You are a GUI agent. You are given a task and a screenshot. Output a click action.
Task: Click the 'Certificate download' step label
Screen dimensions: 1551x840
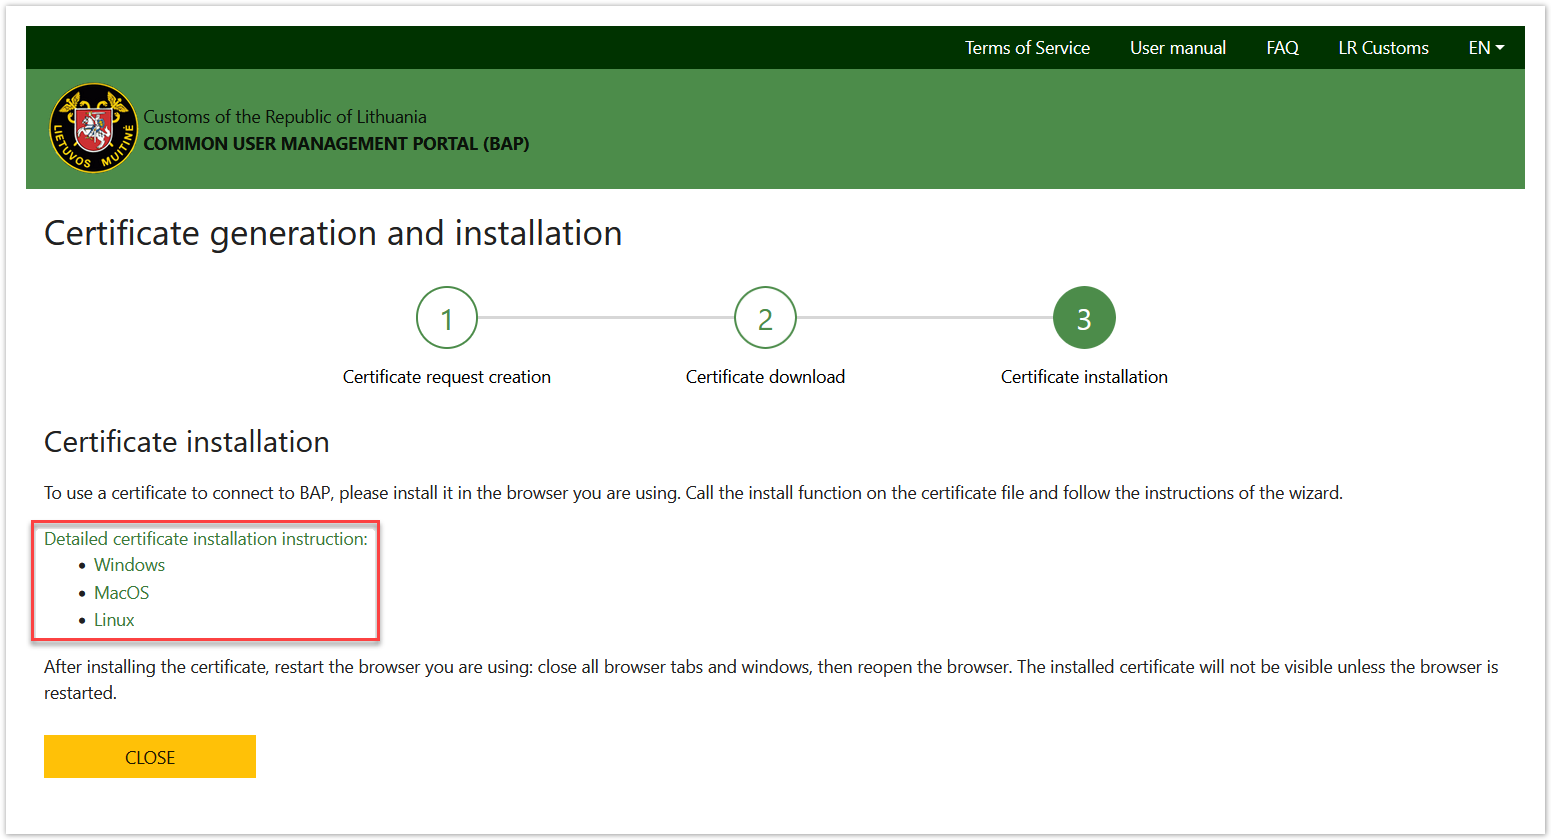765,377
